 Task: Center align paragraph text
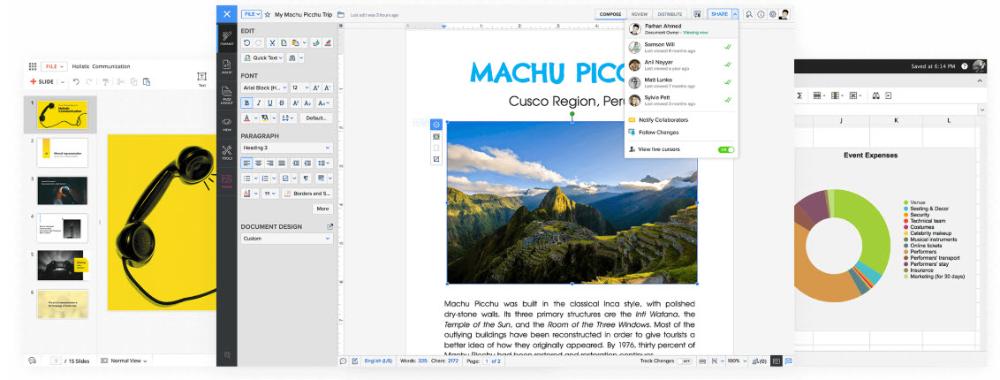tap(258, 163)
